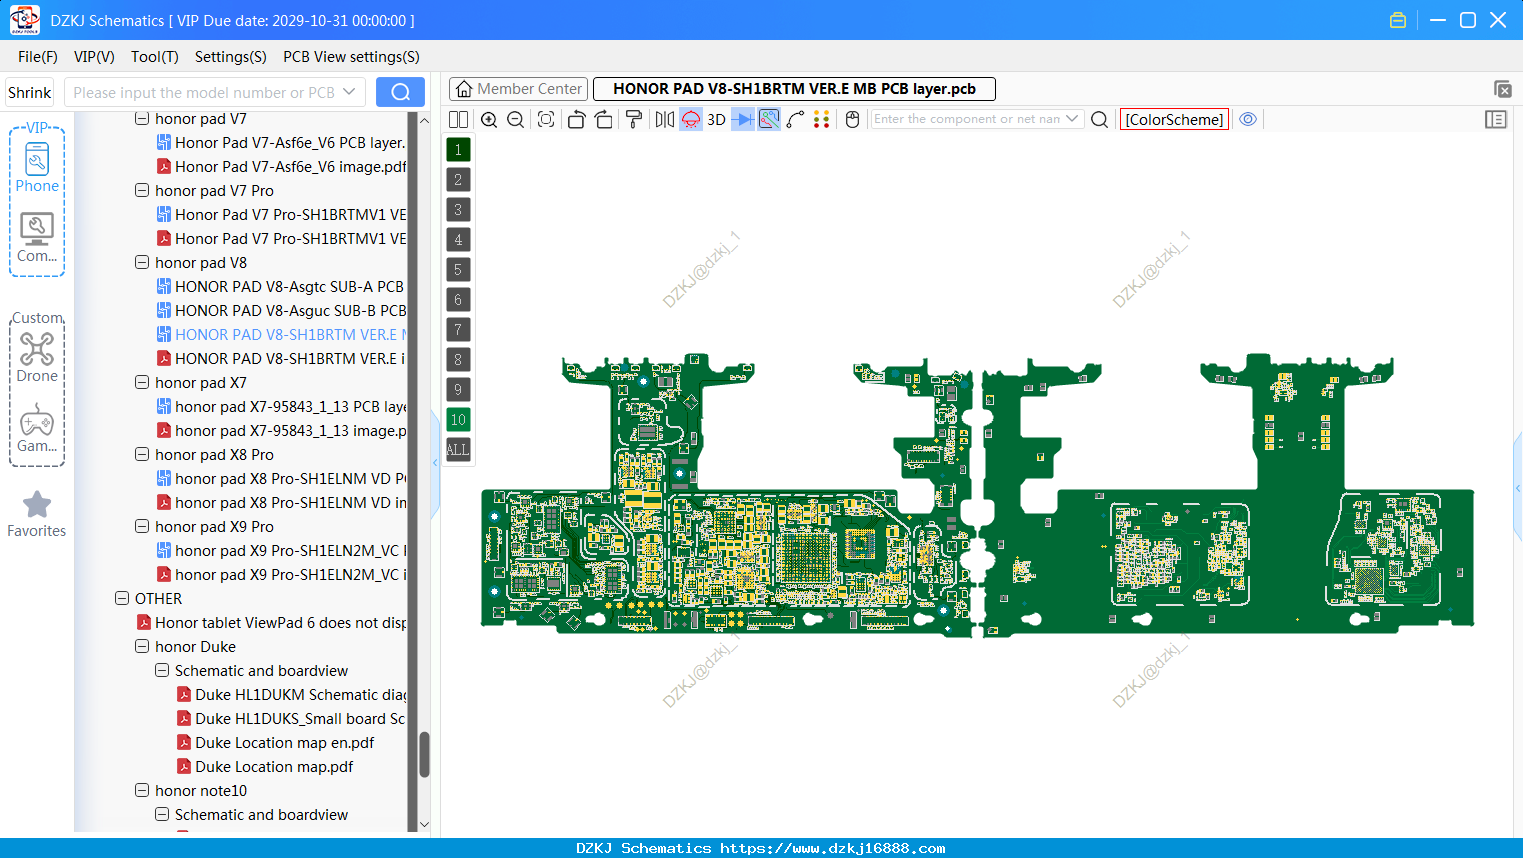Open the VIP(V) menu
The width and height of the screenshot is (1523, 858).
[94, 57]
